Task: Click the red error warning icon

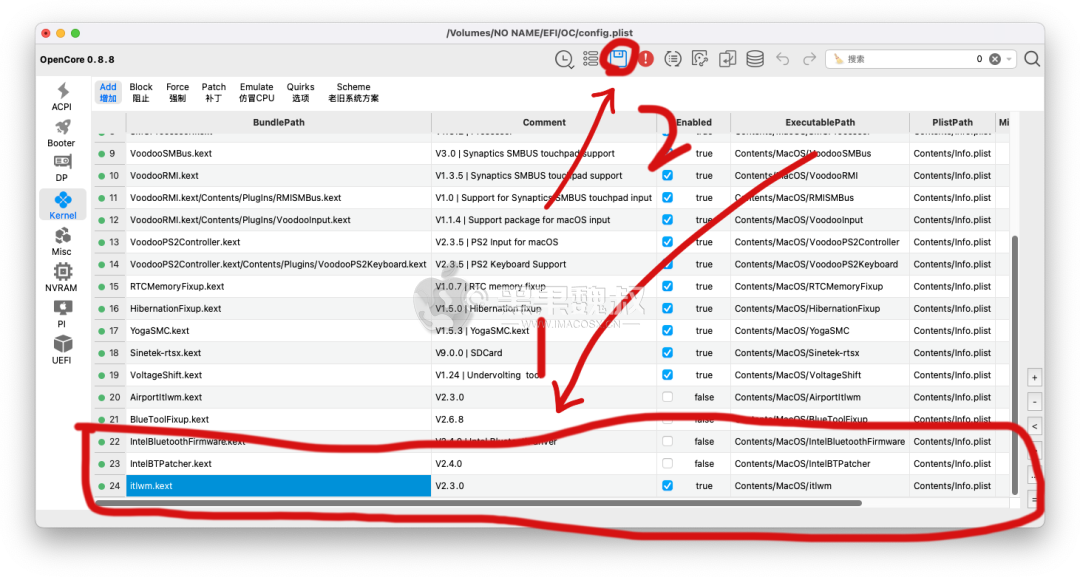Action: click(x=645, y=58)
